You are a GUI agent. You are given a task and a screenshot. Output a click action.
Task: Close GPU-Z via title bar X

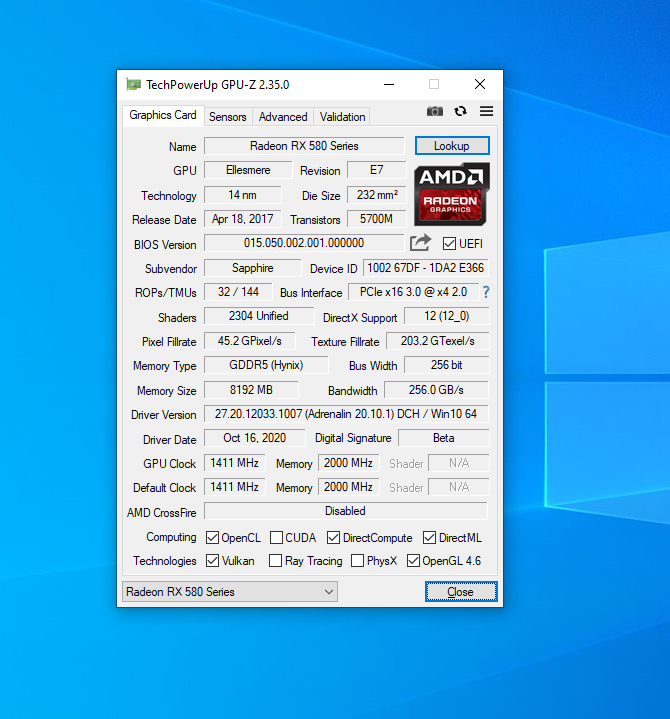(x=480, y=84)
